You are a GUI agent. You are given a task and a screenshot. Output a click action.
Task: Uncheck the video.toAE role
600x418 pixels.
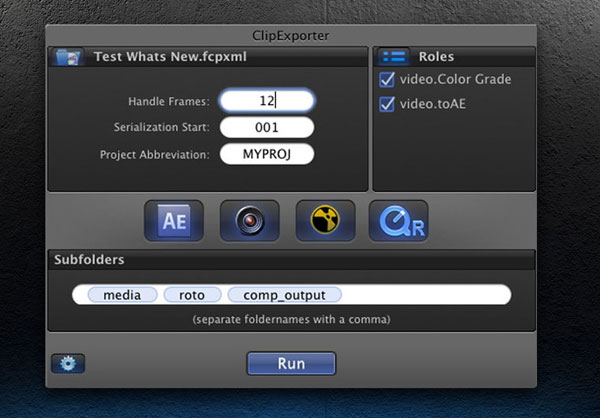[387, 104]
